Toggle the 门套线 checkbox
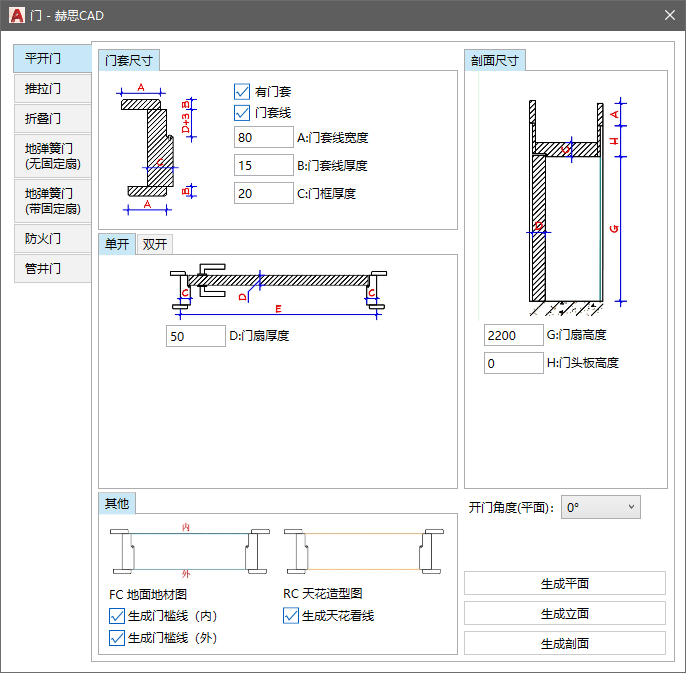The image size is (686, 673). 242,113
